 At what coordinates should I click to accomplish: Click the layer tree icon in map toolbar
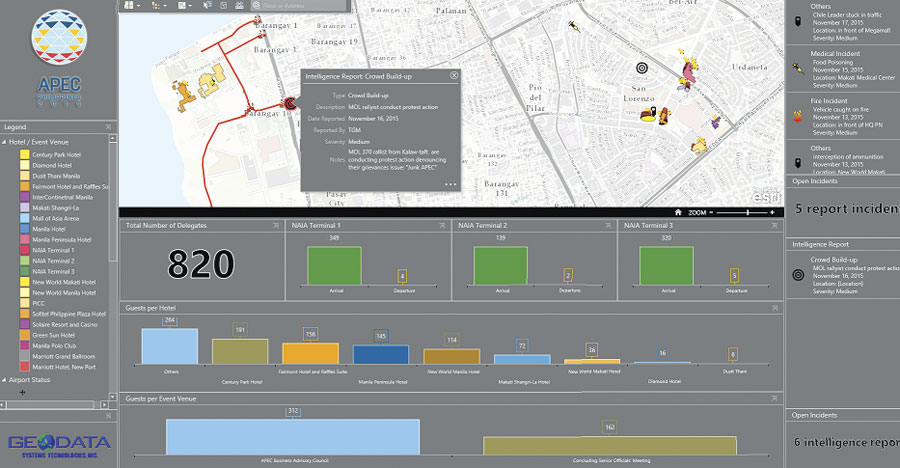tap(156, 5)
